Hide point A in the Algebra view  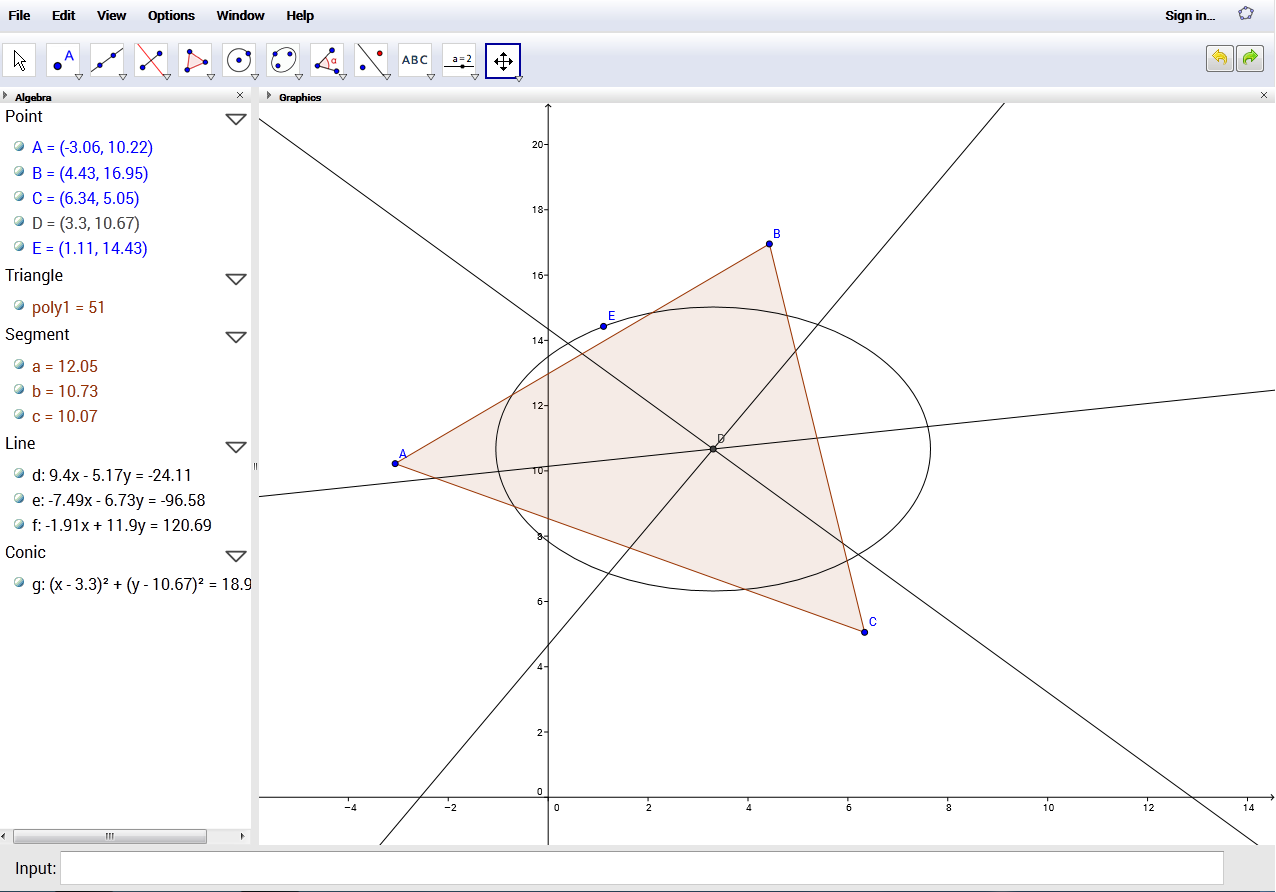coord(18,147)
